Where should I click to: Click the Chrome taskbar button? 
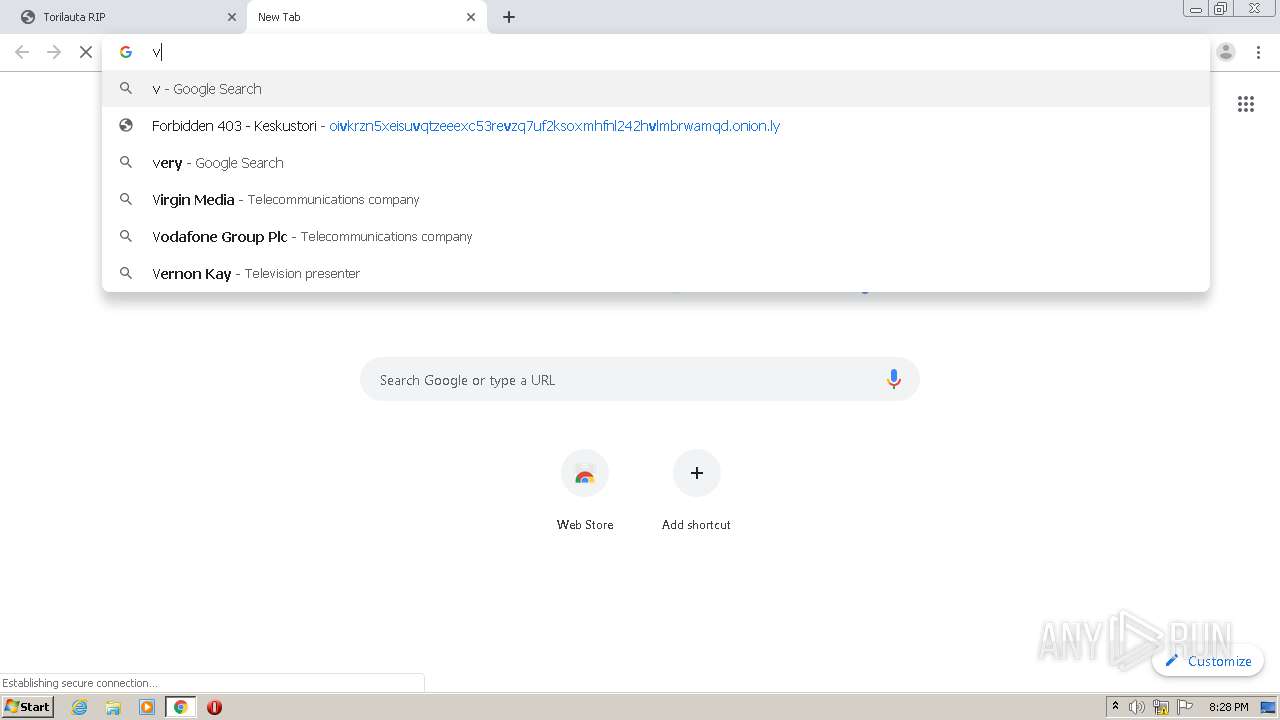tap(181, 707)
